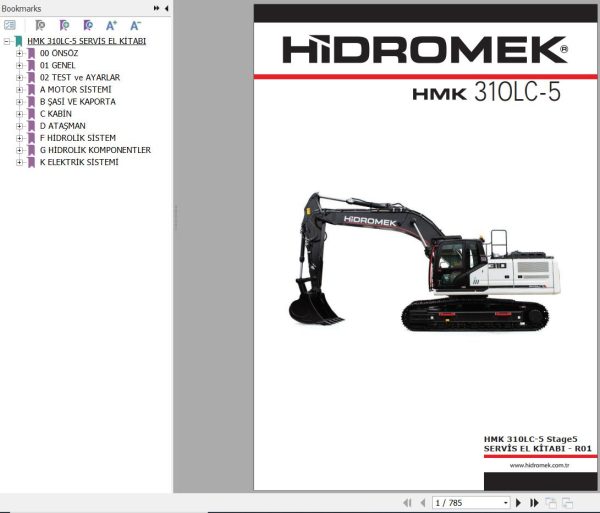The height and width of the screenshot is (513, 600).
Task: Open the G HİDROLİK KOMPONENTLER bookmark
Action: click(95, 150)
